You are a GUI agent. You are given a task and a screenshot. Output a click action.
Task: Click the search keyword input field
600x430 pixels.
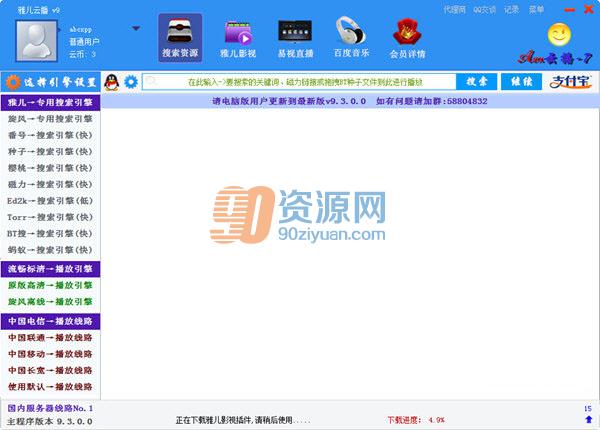[299, 82]
